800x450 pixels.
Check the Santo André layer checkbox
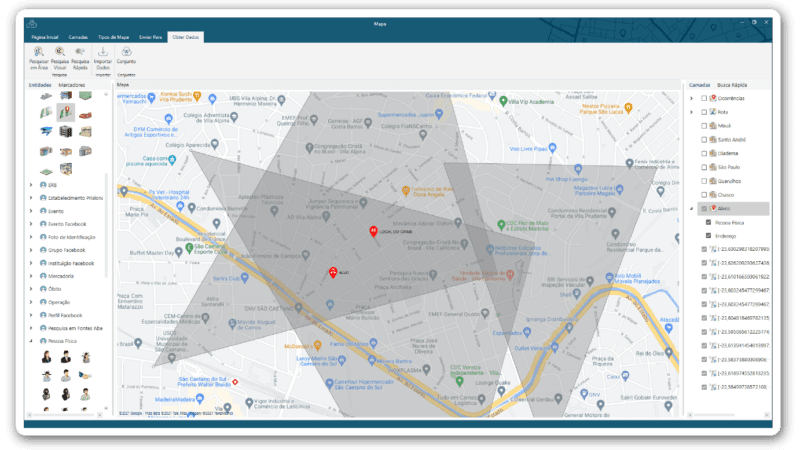pos(704,139)
